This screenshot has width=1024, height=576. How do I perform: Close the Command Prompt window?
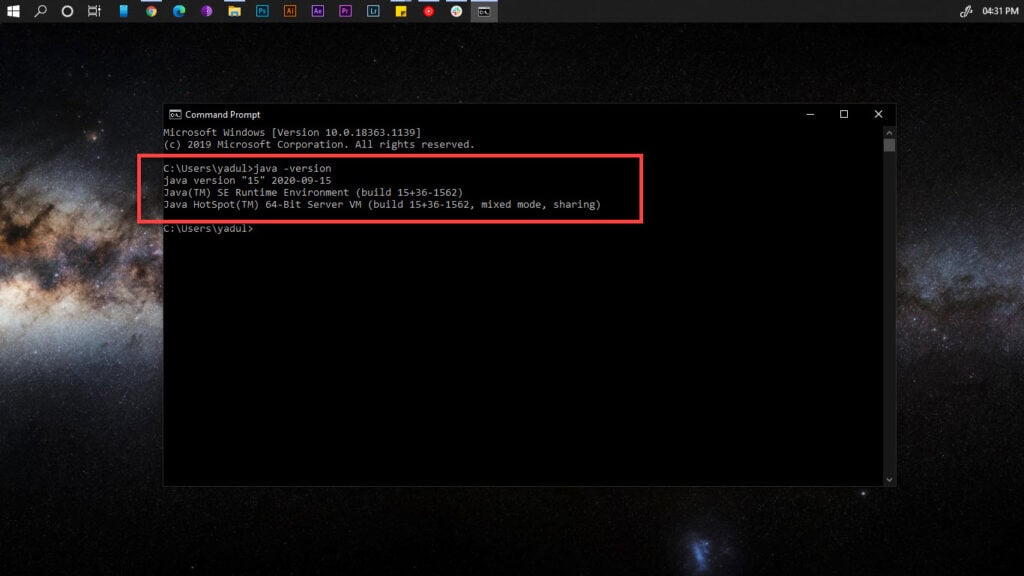(x=878, y=114)
